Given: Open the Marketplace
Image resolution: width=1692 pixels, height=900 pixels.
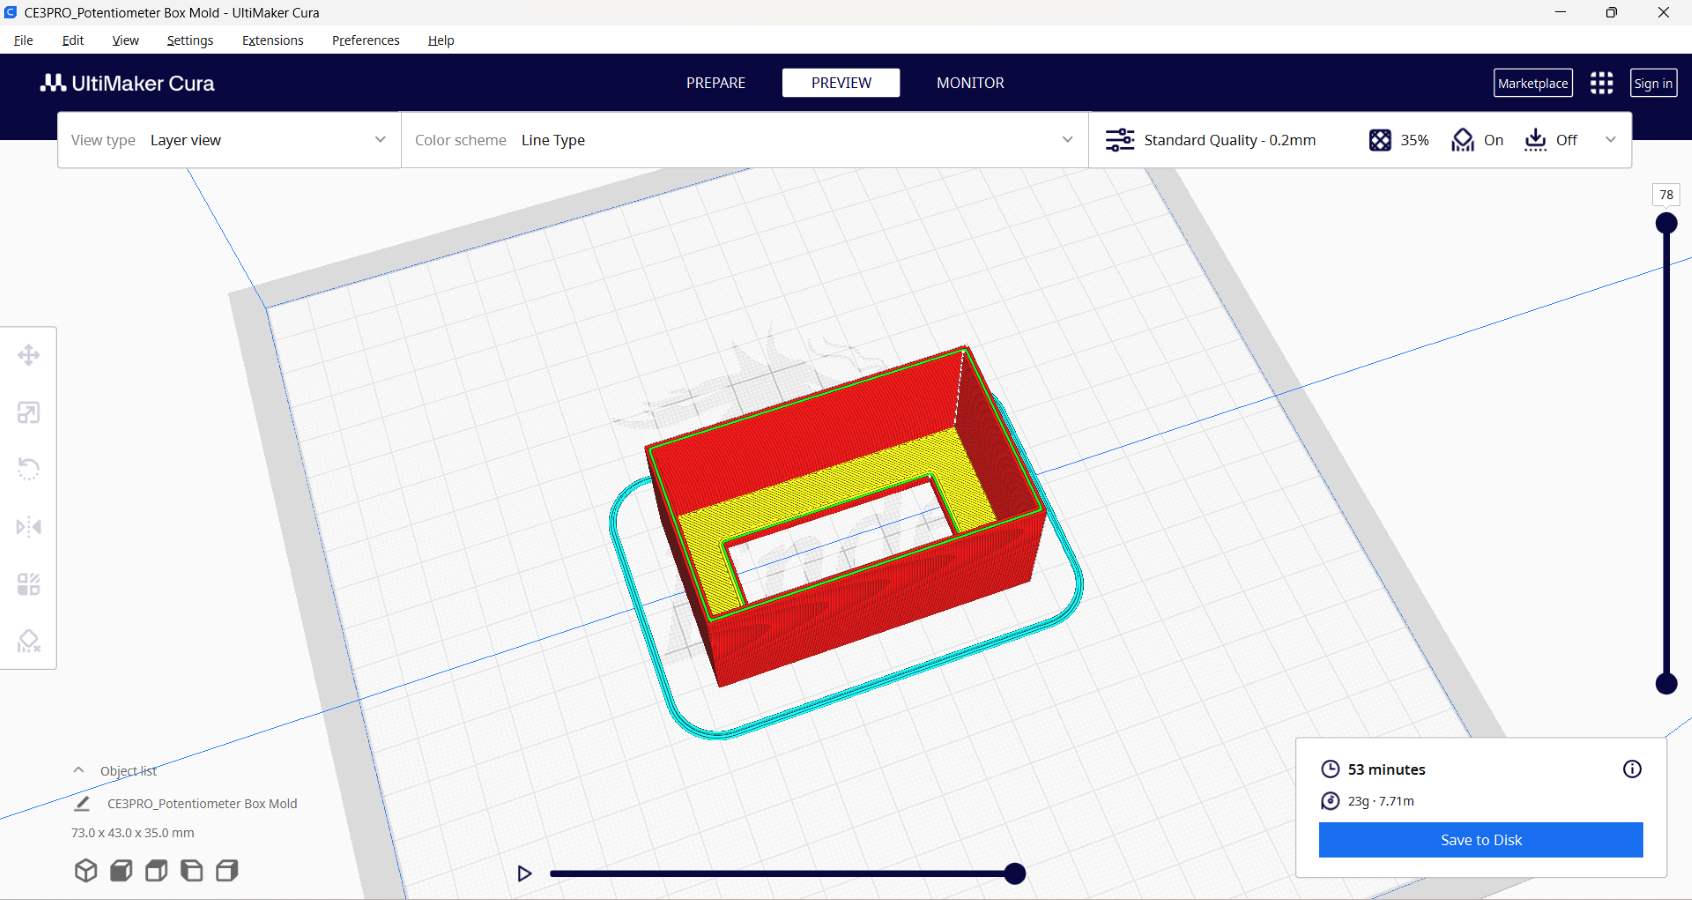Looking at the screenshot, I should 1533,83.
